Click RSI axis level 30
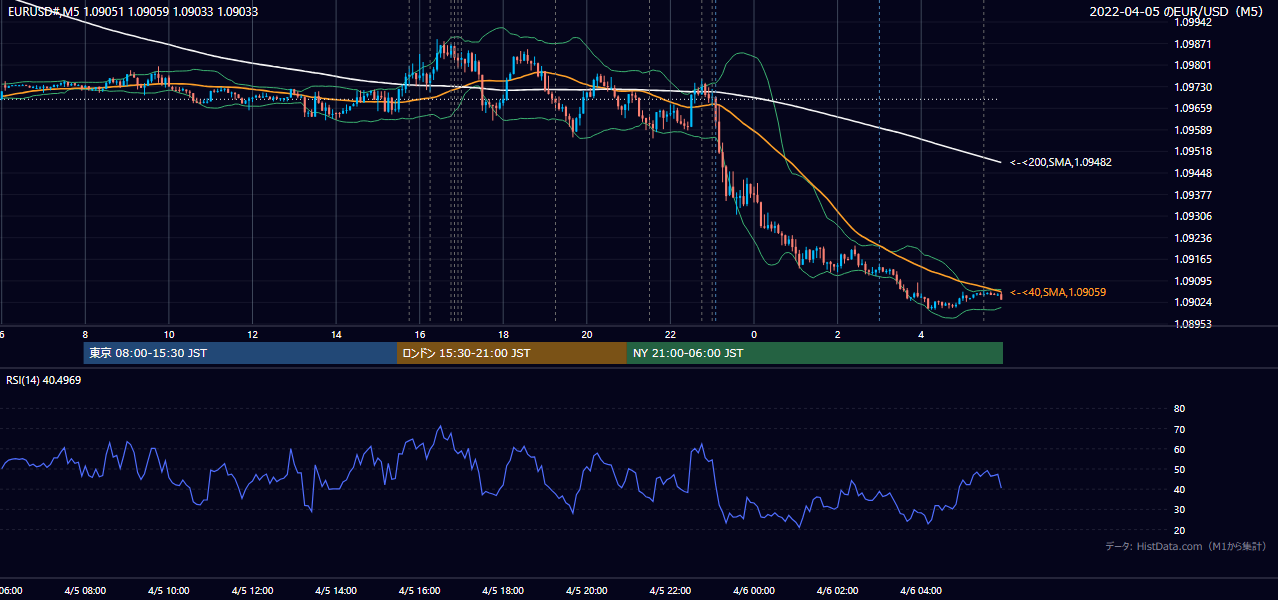This screenshot has width=1278, height=600. pyautogui.click(x=1180, y=510)
